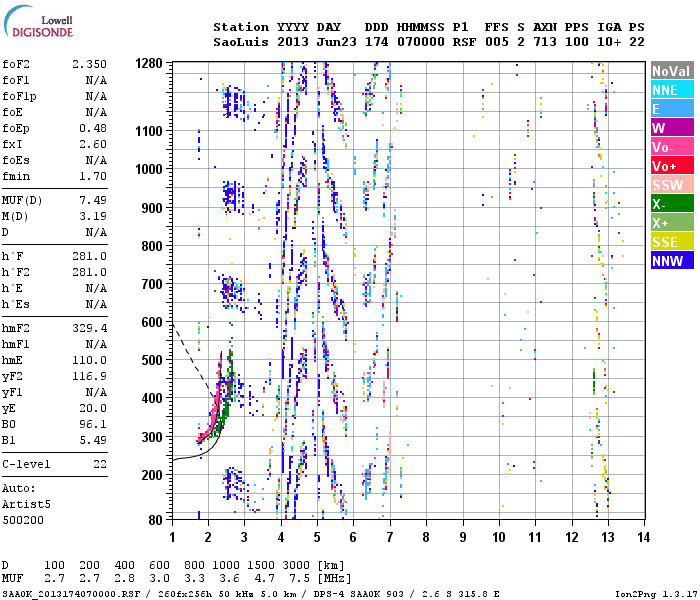
Task: Select the X+ light green swatch
Action: tap(672, 223)
